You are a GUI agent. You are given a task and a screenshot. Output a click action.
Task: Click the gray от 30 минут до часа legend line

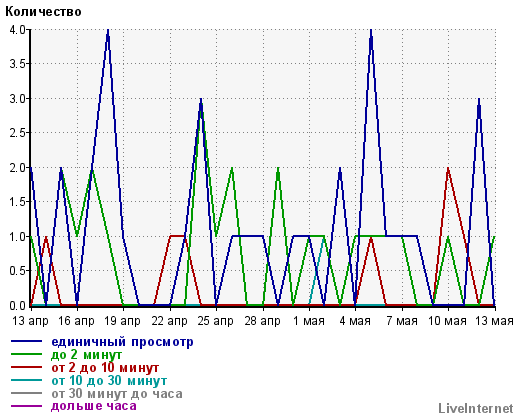27,393
